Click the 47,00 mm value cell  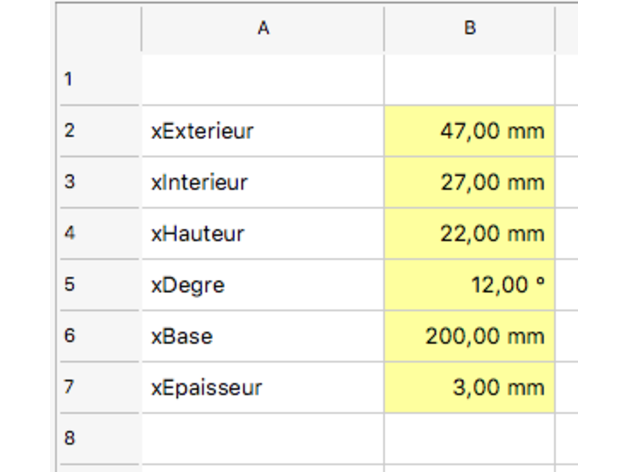tap(469, 131)
